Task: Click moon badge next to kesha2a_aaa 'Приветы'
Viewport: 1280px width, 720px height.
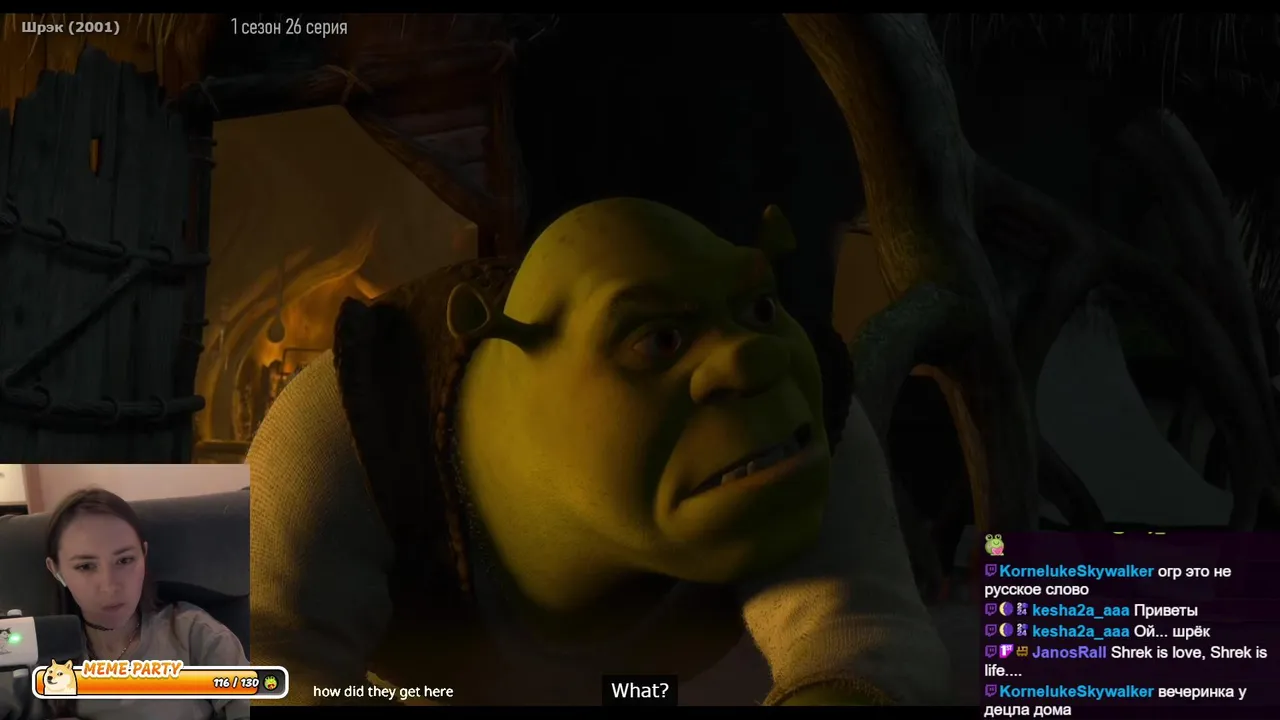Action: (1006, 610)
